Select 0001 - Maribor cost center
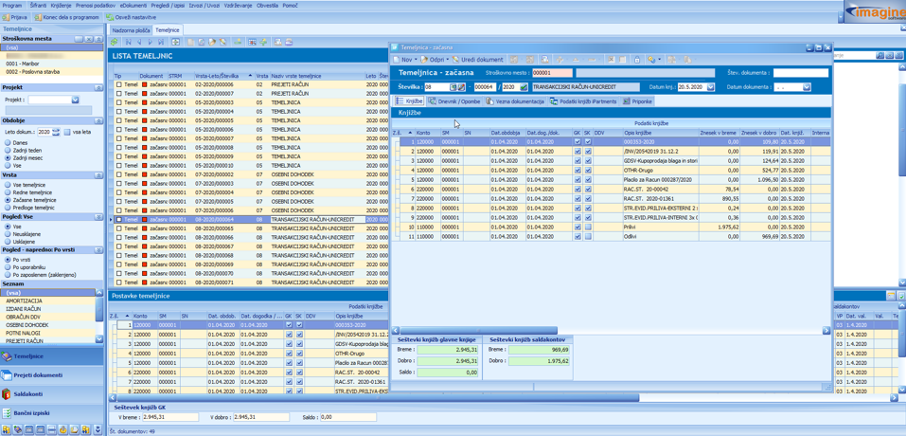906x436 pixels. click(52, 64)
